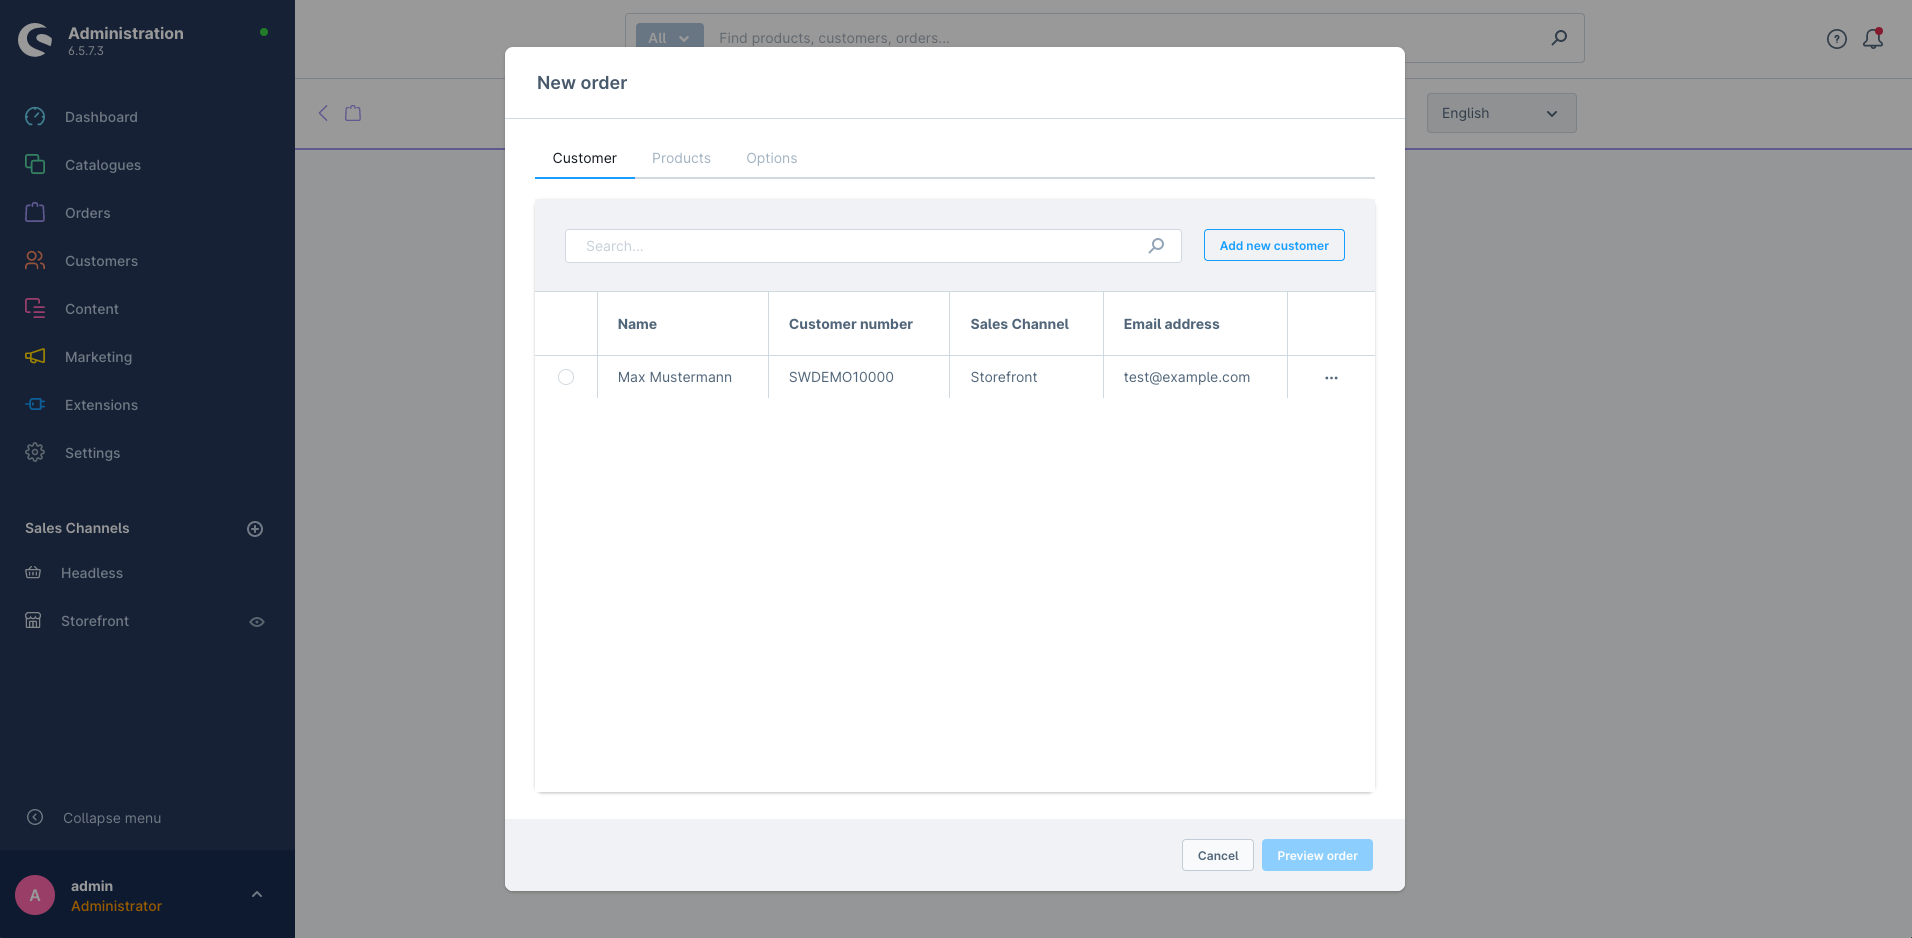1912x938 pixels.
Task: Click the Marketing megaphone icon
Action: [35, 356]
